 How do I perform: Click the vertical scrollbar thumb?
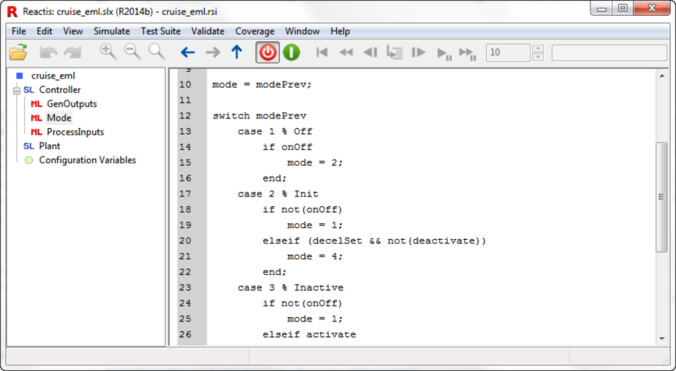click(x=662, y=197)
